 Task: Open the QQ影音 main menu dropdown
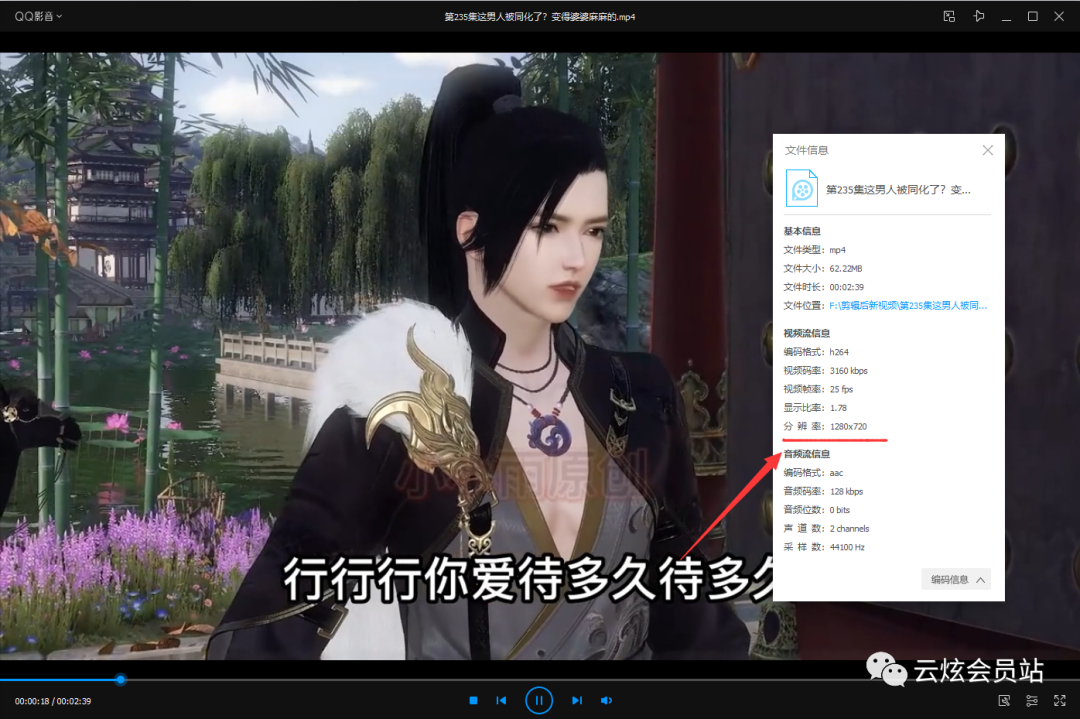tap(39, 17)
